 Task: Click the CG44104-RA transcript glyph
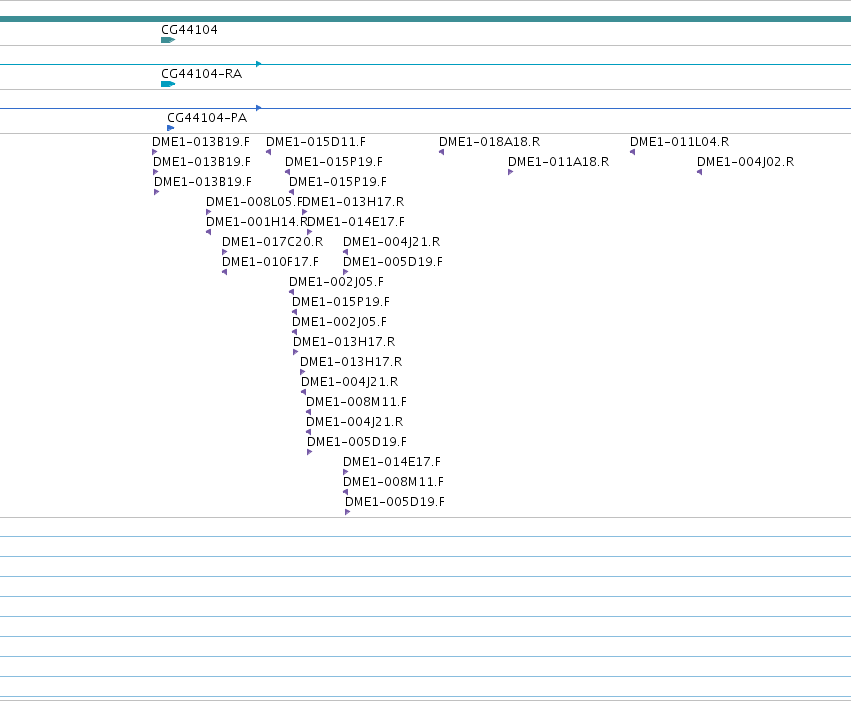pos(168,84)
